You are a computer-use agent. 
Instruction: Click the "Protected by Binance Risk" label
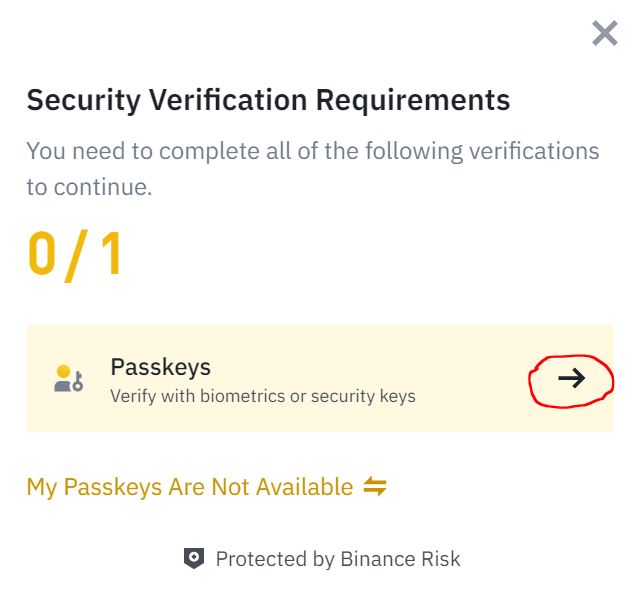click(x=338, y=559)
